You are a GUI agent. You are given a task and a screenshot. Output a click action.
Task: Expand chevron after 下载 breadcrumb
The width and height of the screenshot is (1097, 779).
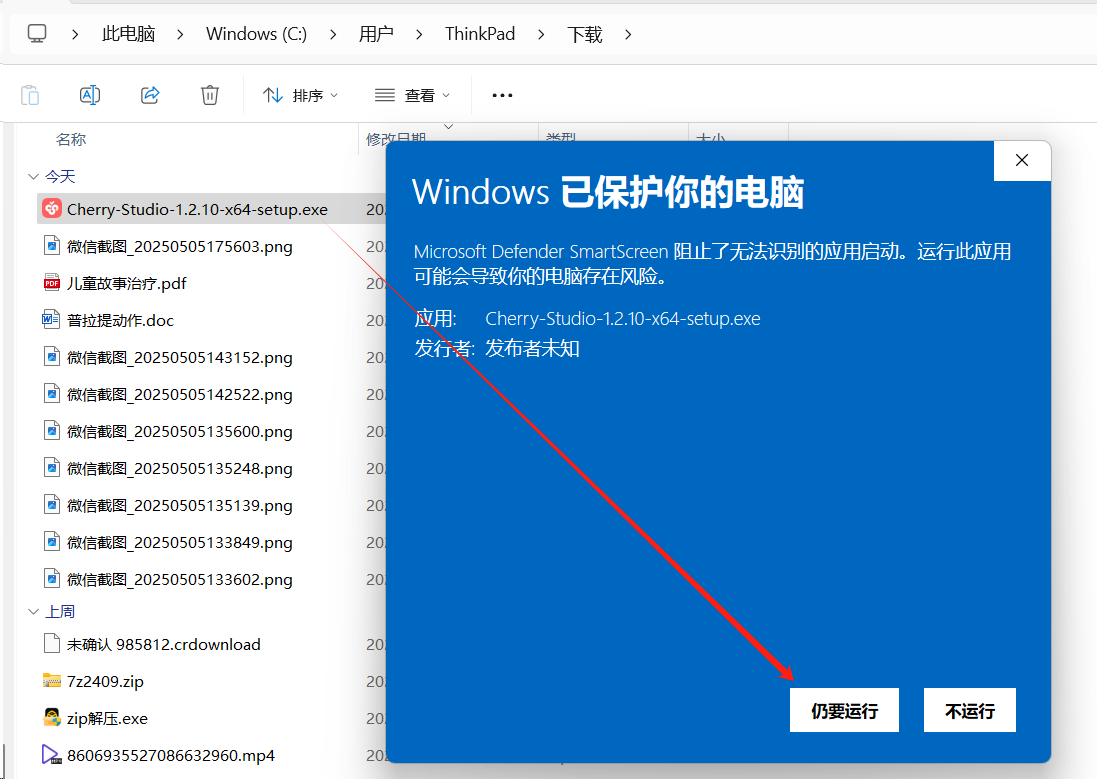point(628,34)
